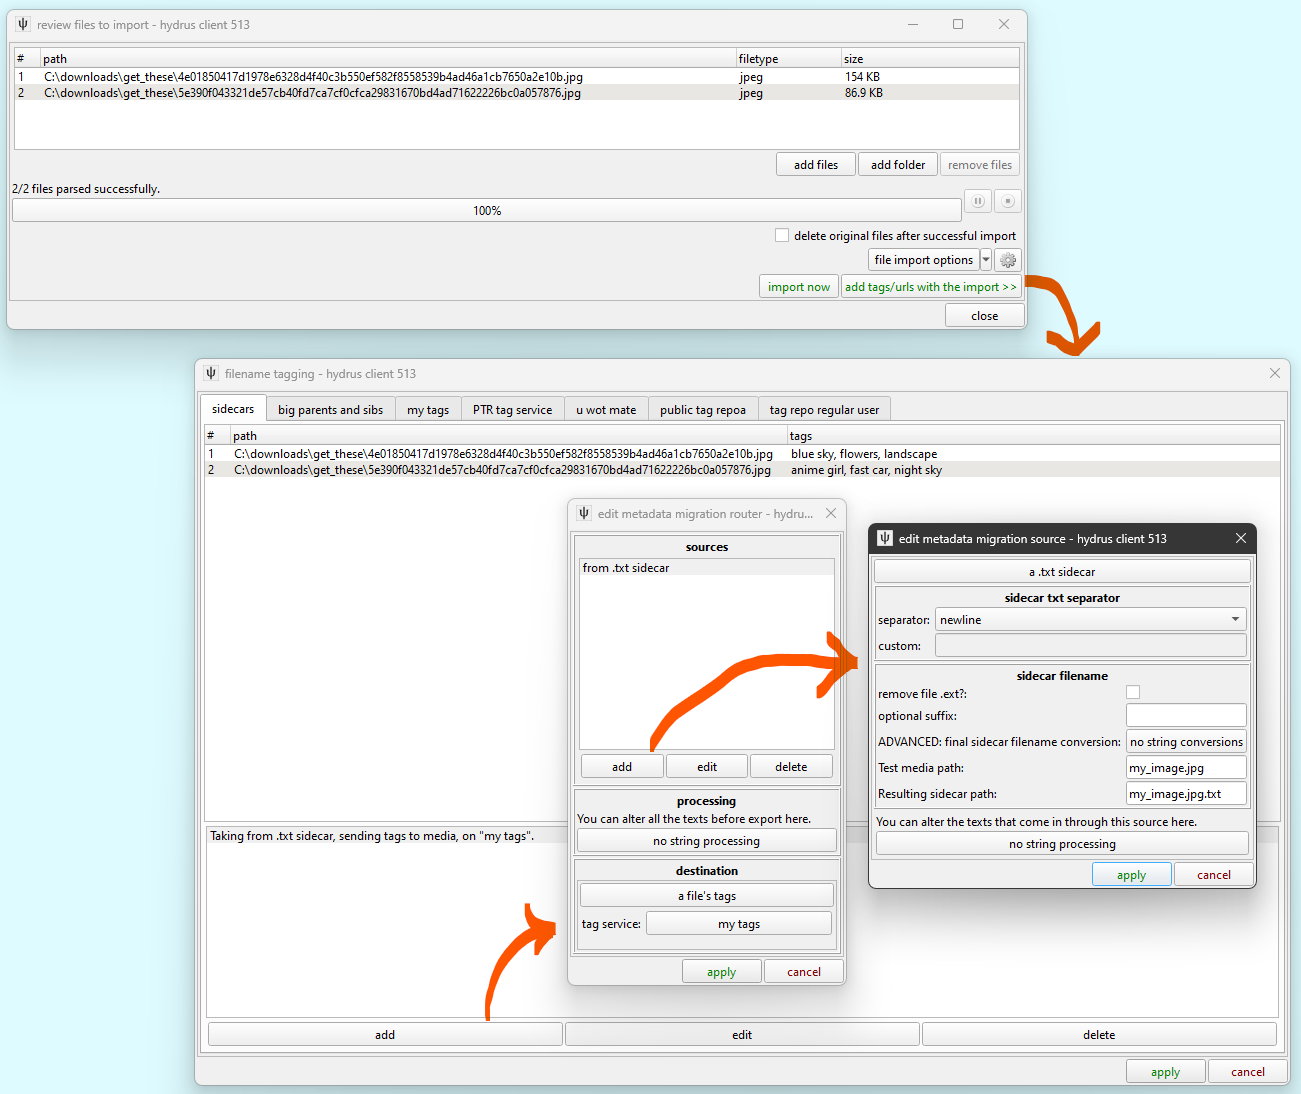Image resolution: width=1301 pixels, height=1094 pixels.
Task: Click hydrus logo in metadata migration router dialog
Action: (x=584, y=513)
